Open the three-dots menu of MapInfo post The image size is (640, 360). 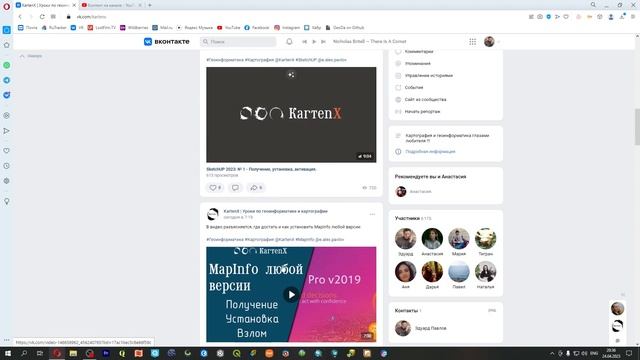372,214
